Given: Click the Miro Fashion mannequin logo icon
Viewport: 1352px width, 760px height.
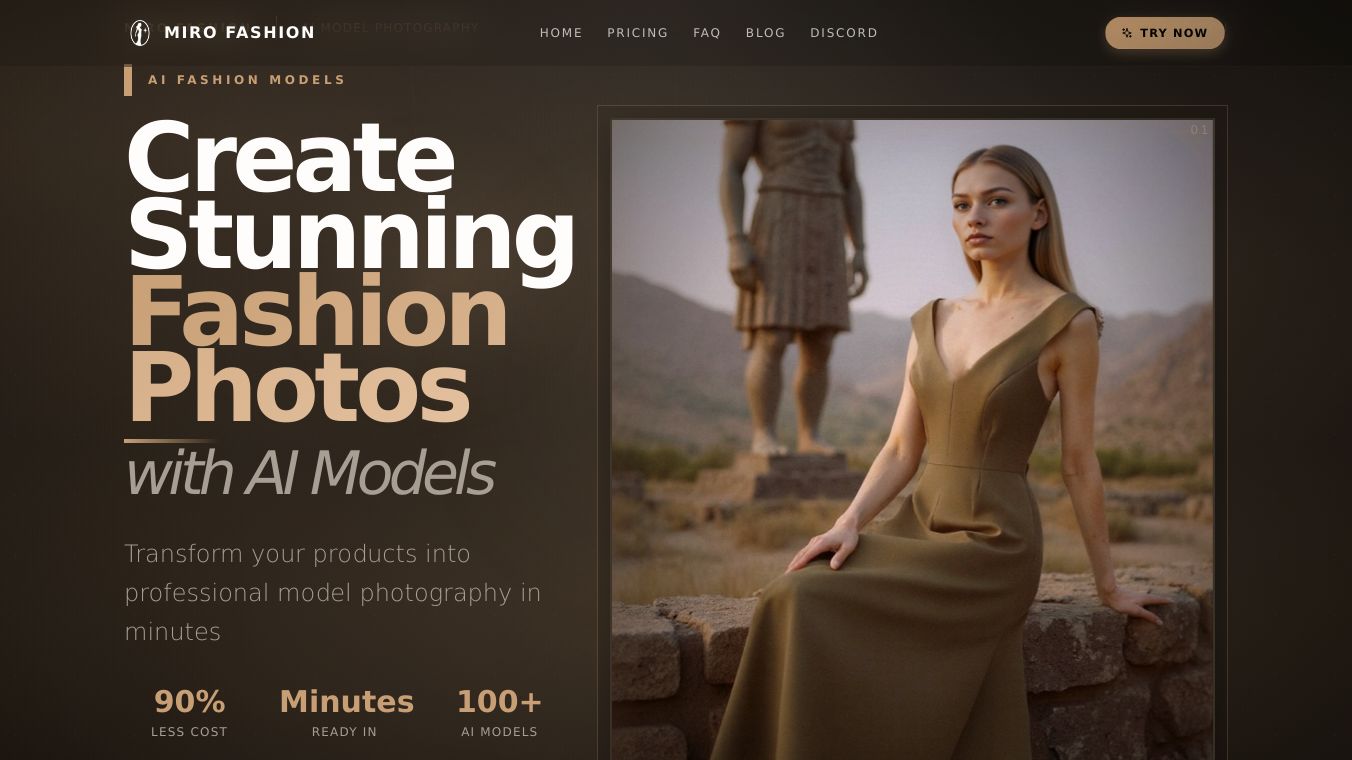Looking at the screenshot, I should coord(140,33).
